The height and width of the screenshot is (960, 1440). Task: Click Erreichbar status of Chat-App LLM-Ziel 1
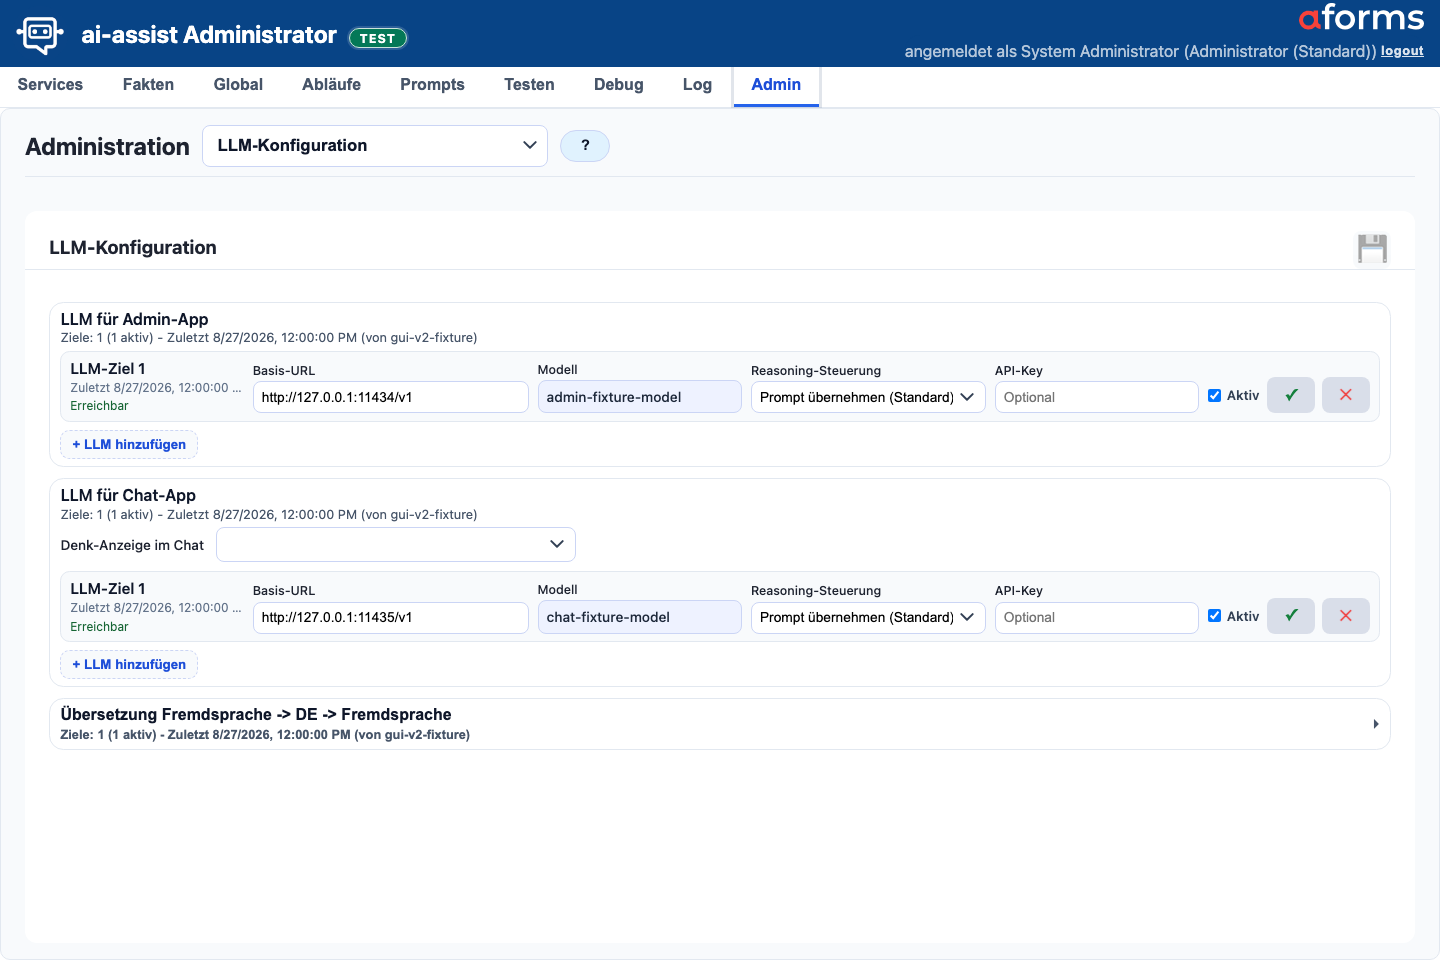coord(99,627)
